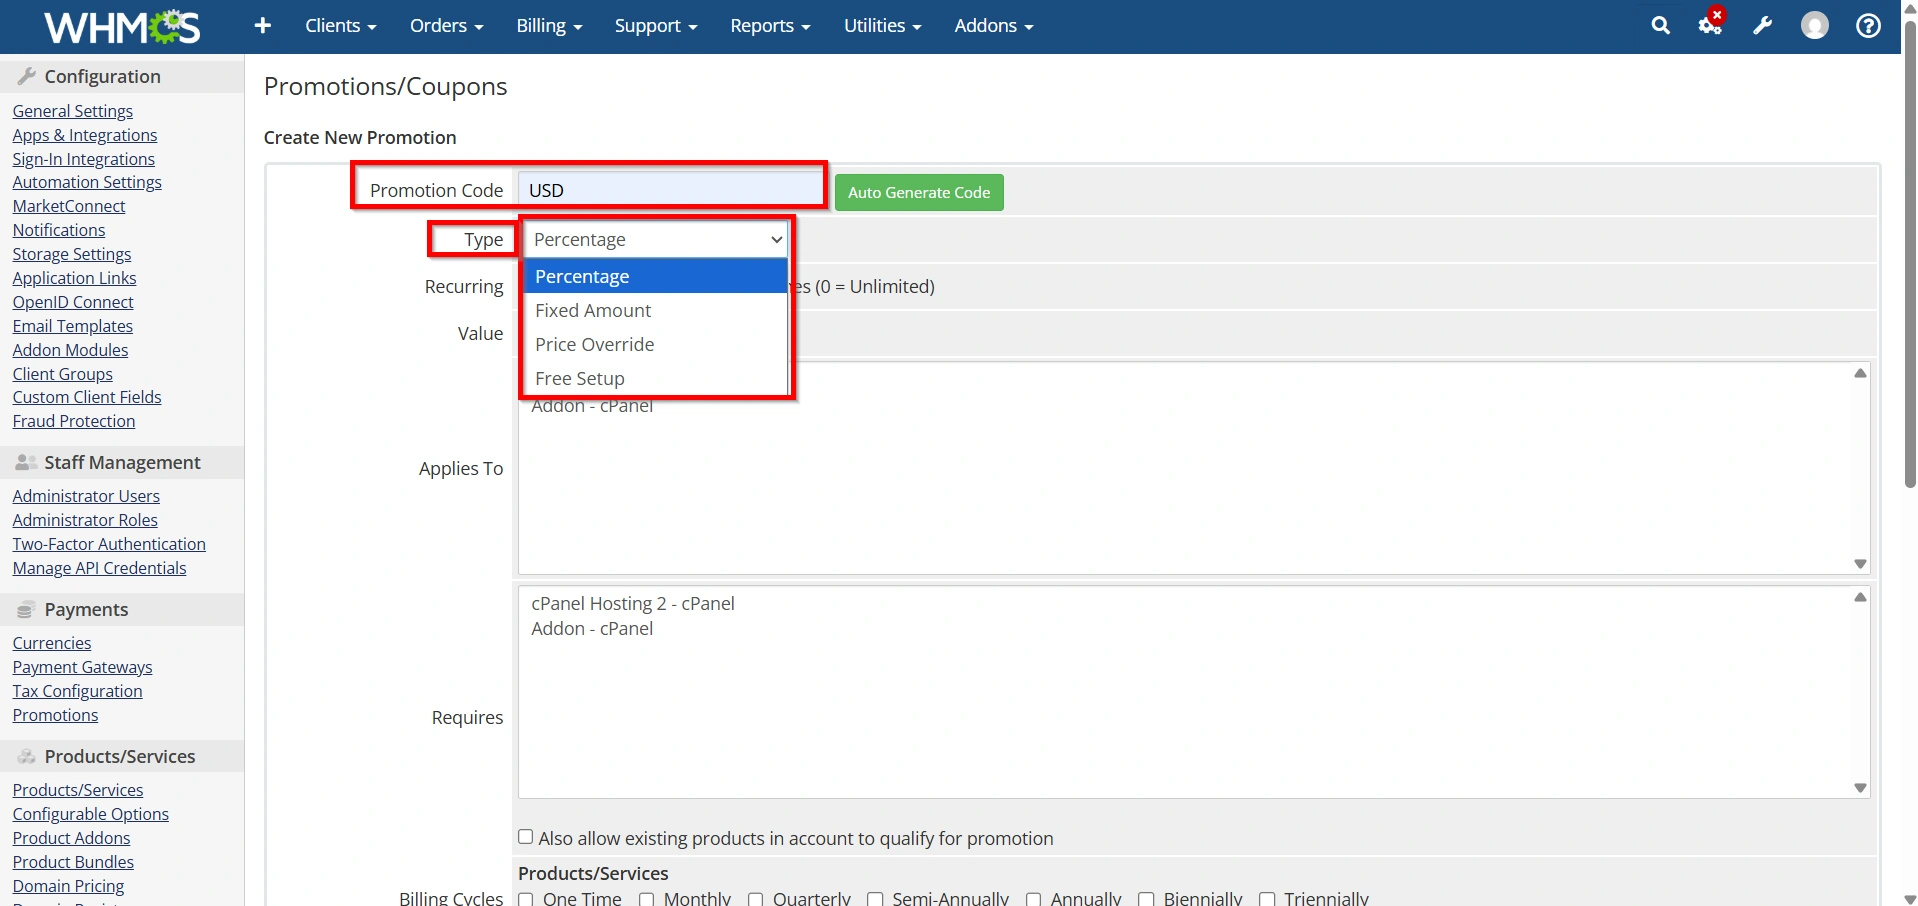This screenshot has height=906, width=1918.
Task: Select Free Setup option
Action: click(656, 378)
